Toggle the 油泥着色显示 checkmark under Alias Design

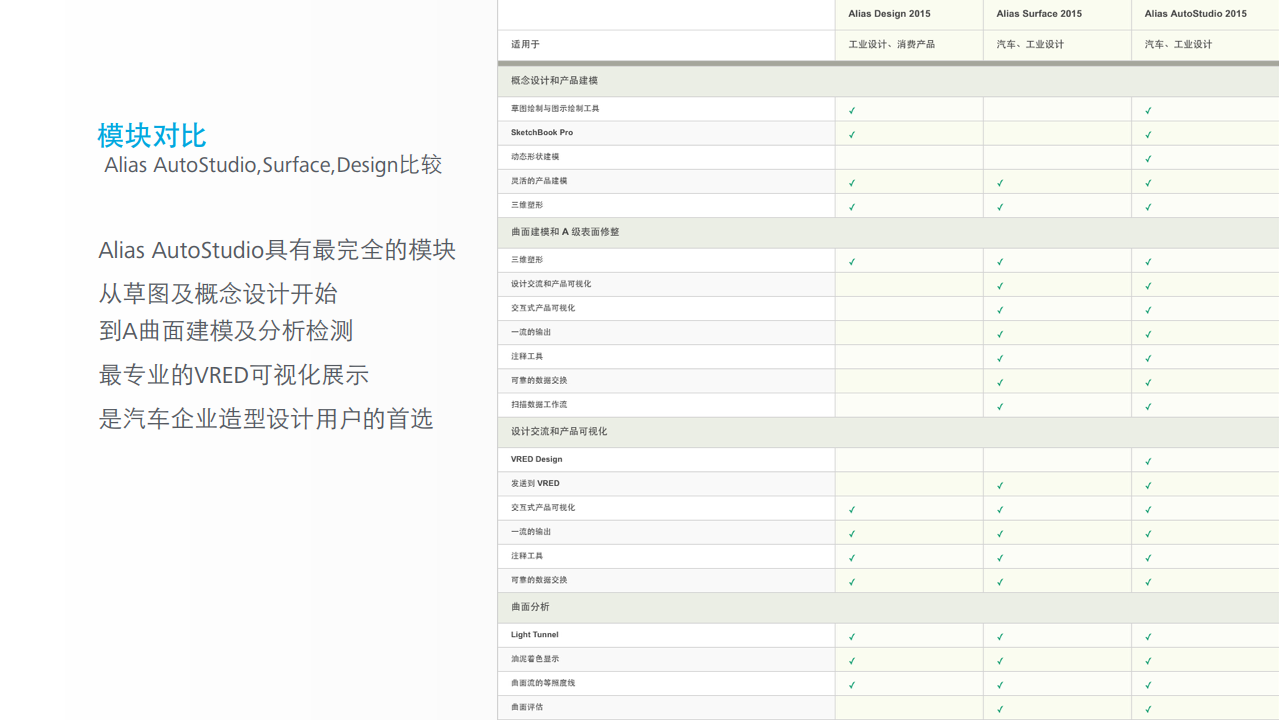coord(852,660)
